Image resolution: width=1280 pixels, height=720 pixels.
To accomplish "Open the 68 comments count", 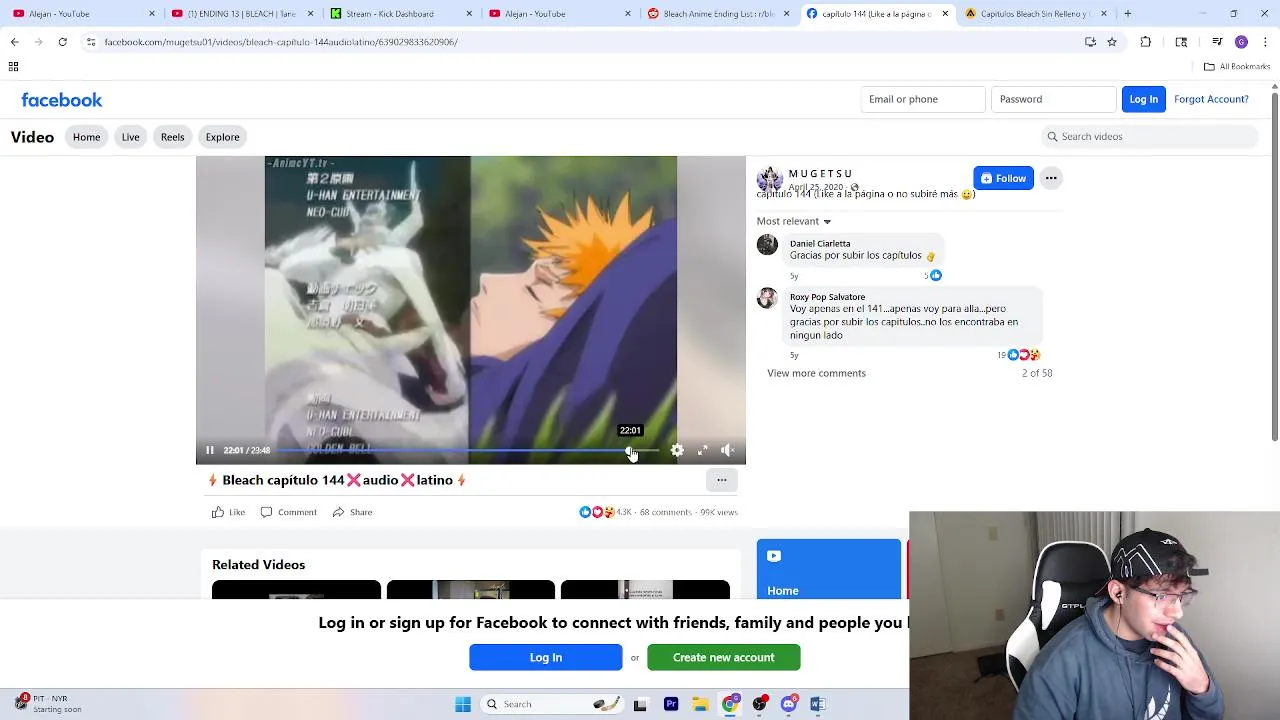I will (665, 512).
